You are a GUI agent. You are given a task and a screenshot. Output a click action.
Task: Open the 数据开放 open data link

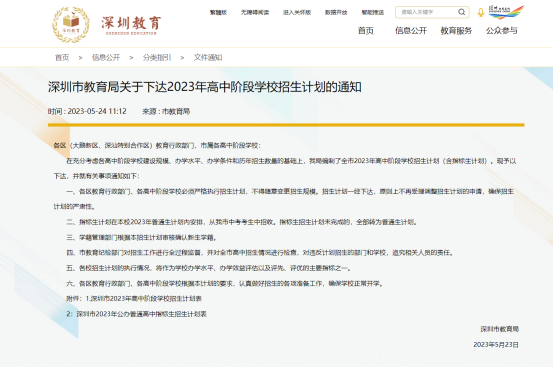click(336, 12)
